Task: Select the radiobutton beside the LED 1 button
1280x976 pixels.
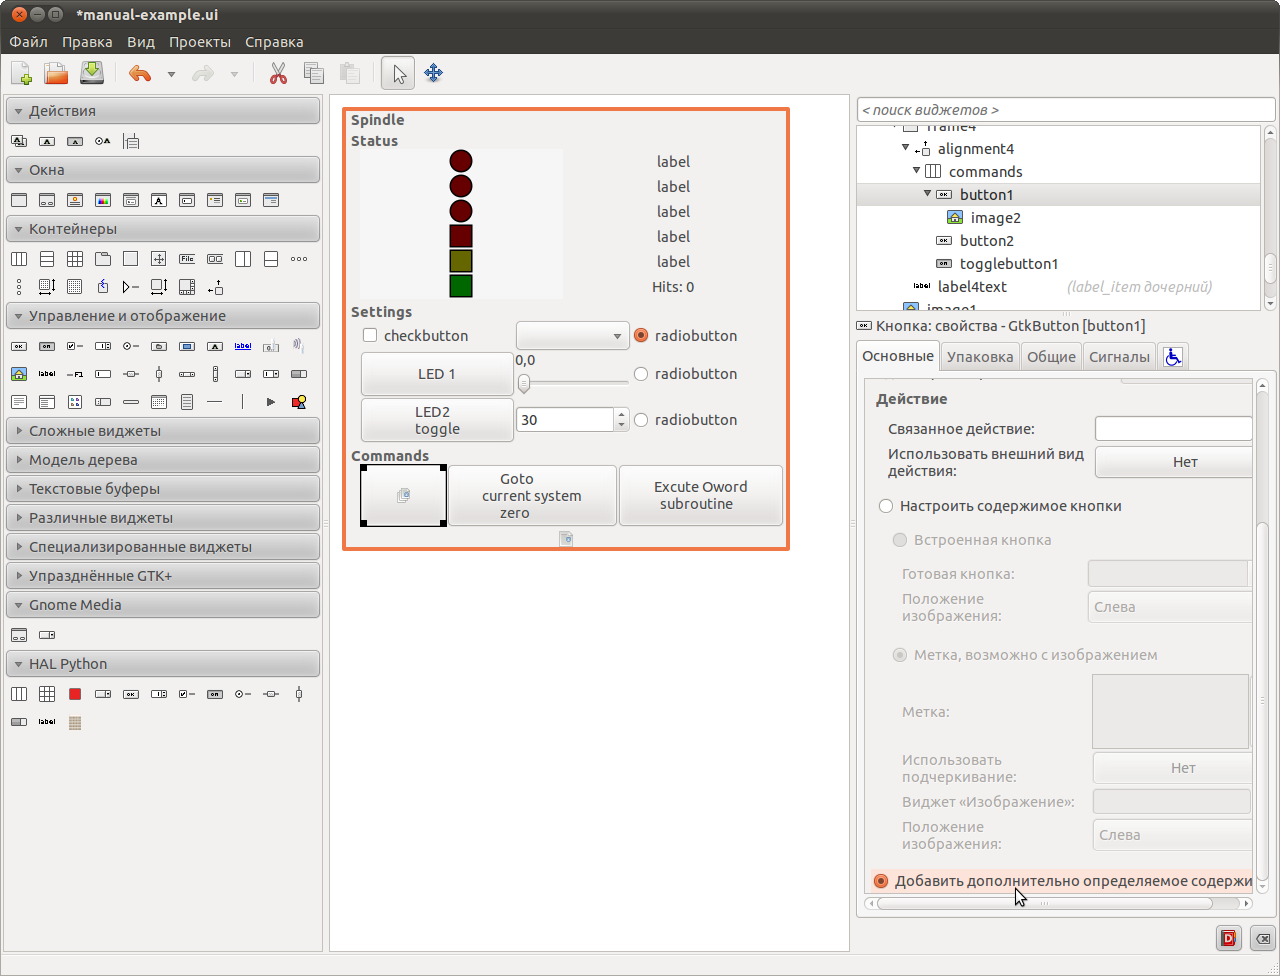Action: pyautogui.click(x=642, y=374)
